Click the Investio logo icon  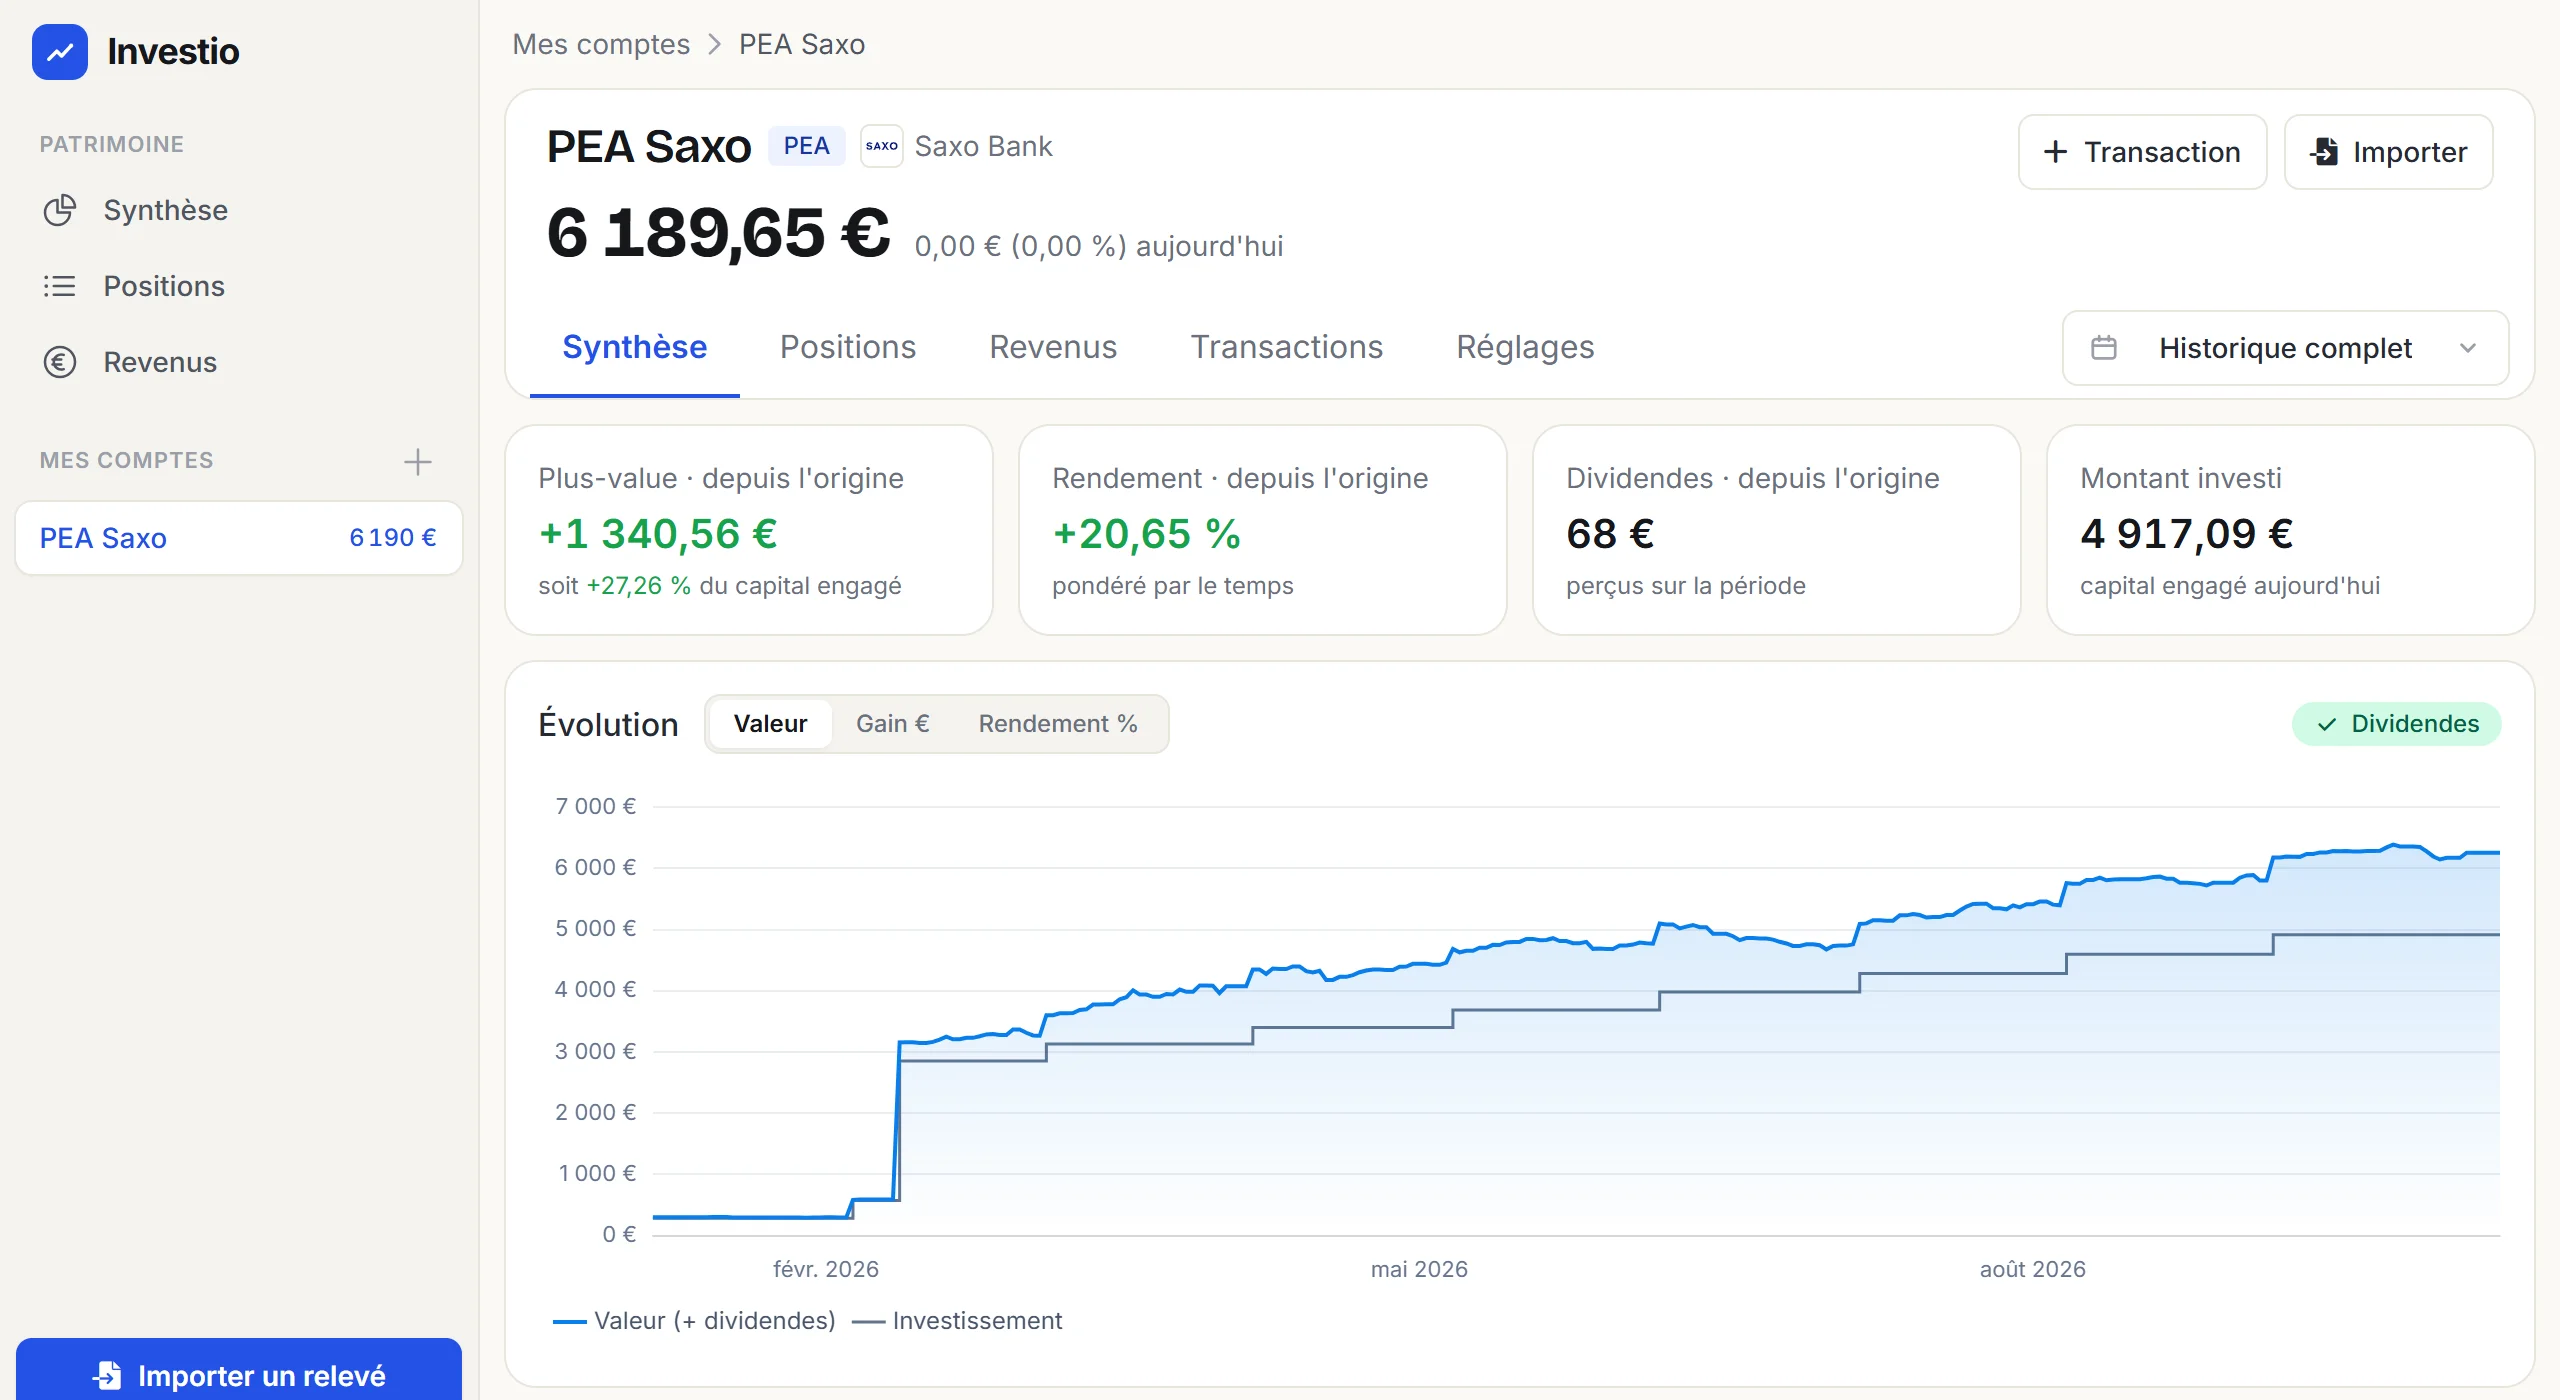tap(60, 52)
